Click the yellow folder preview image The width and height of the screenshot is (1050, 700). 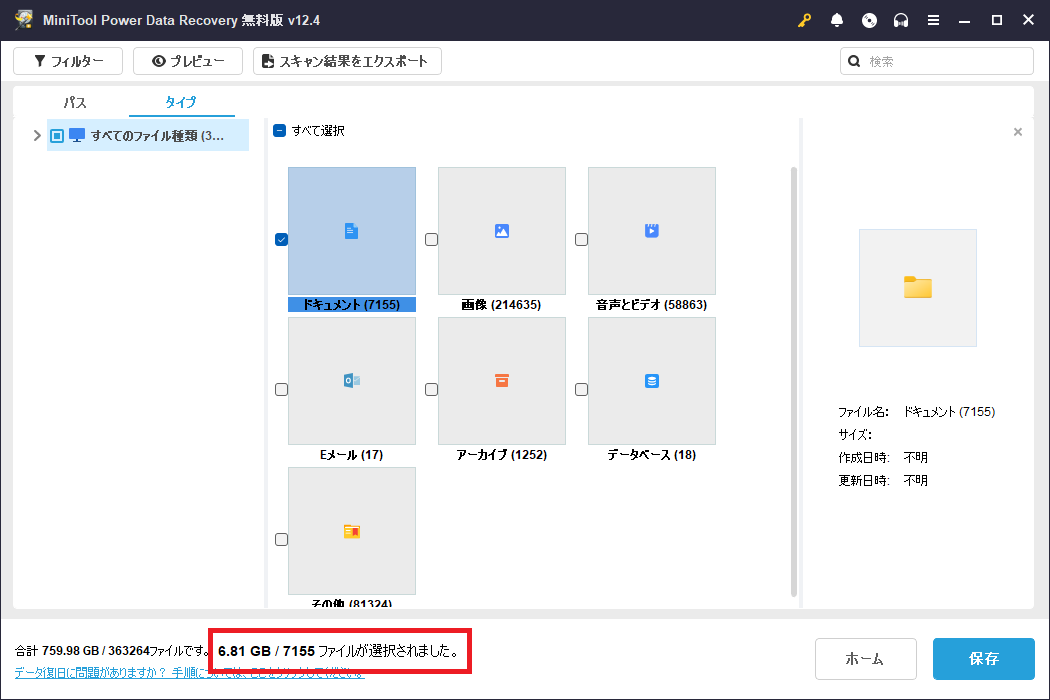click(x=917, y=288)
